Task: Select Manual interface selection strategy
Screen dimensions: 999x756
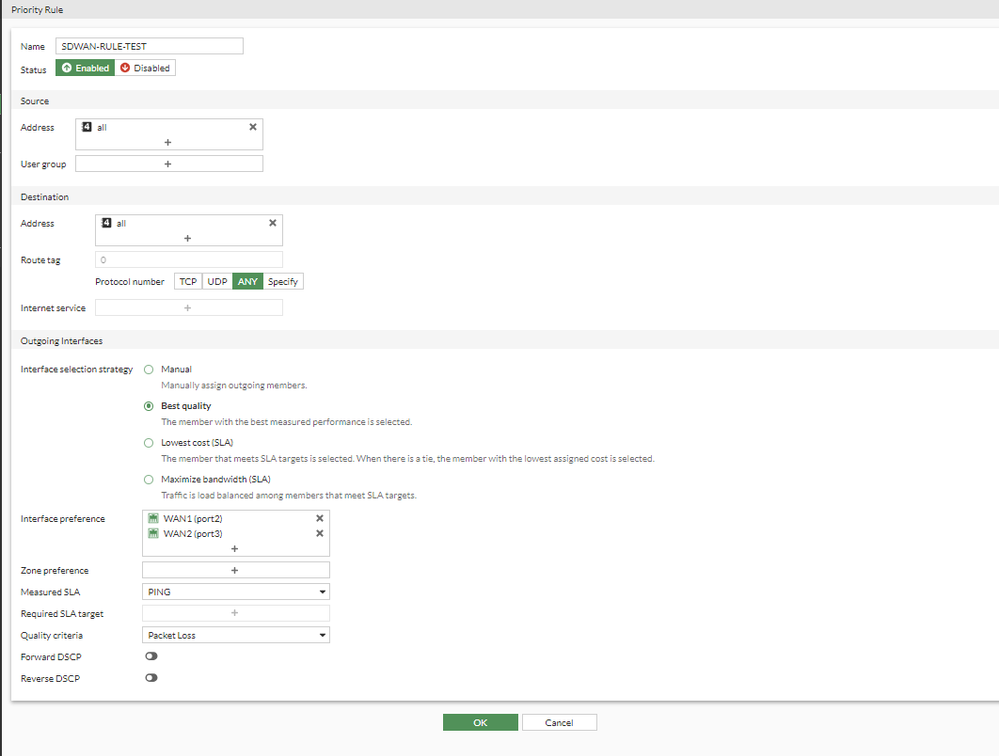Action: [x=149, y=369]
